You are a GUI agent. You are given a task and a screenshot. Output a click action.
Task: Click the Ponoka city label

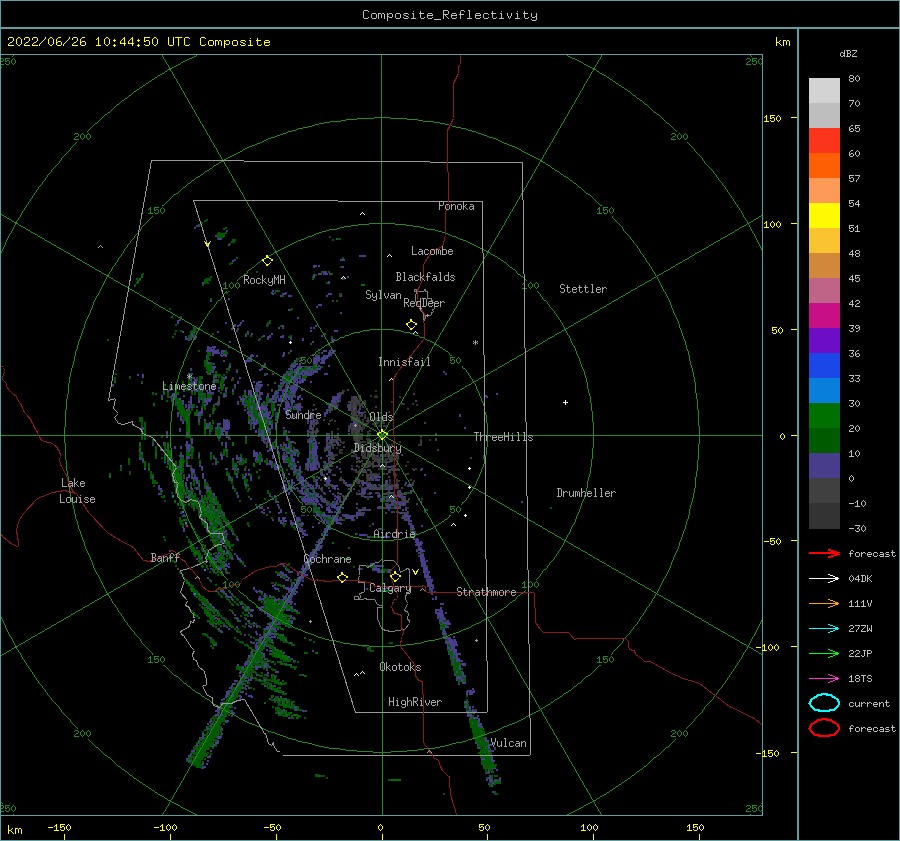coord(456,206)
